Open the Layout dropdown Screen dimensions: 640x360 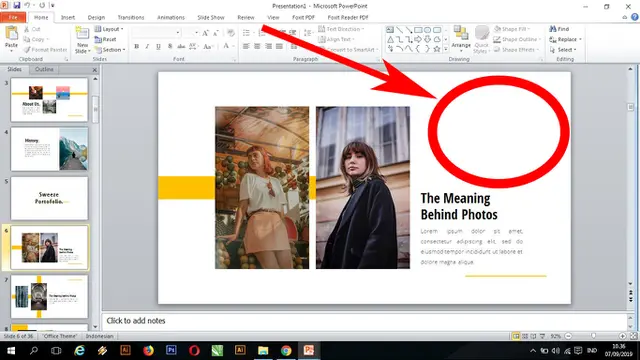coord(109,29)
